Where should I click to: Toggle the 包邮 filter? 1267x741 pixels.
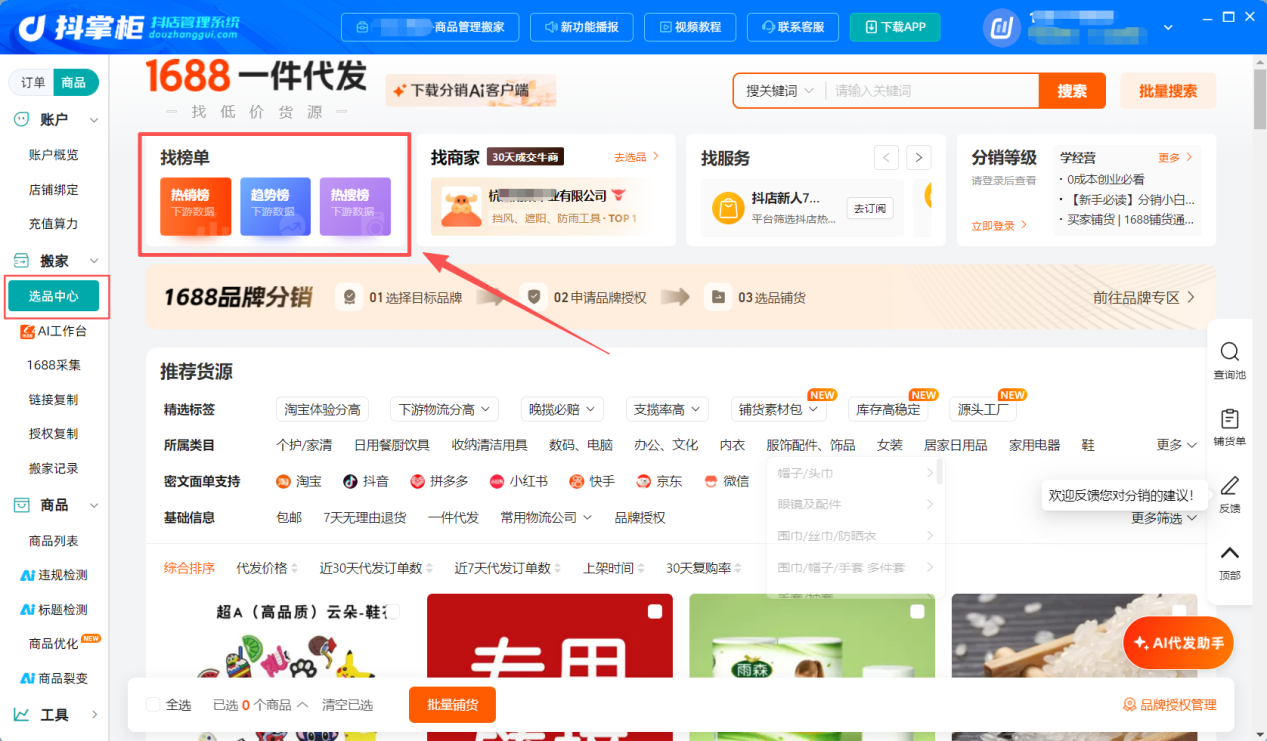click(x=289, y=517)
